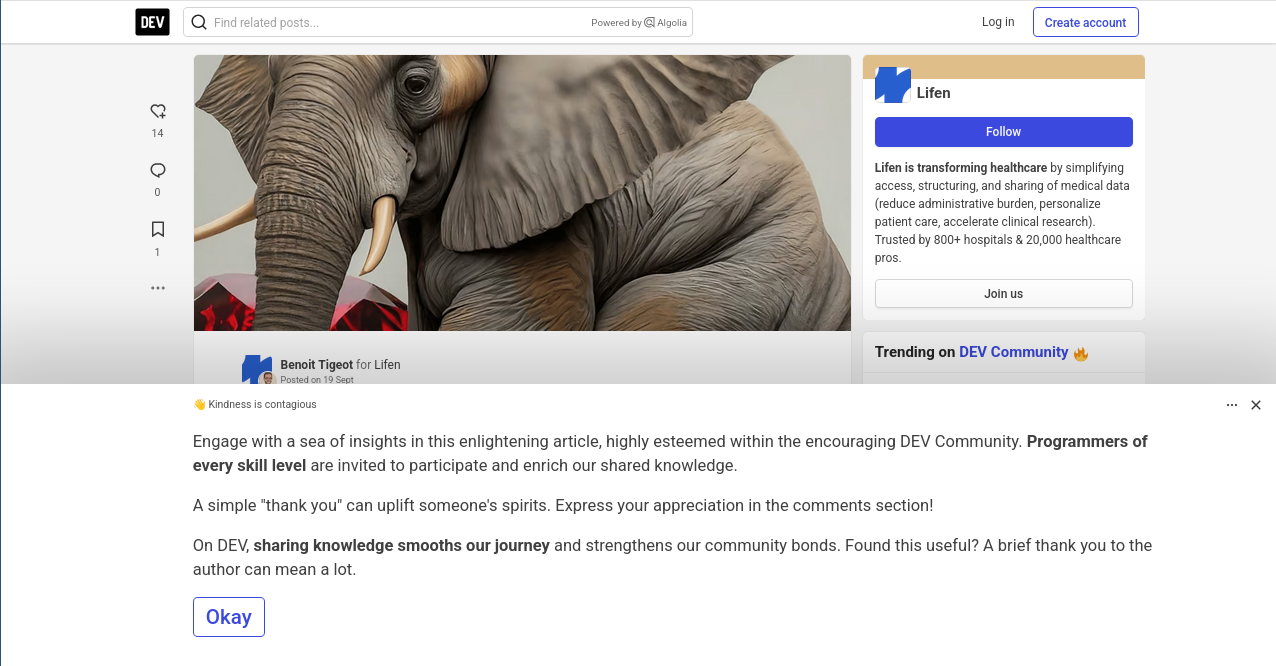Click the Join us button
Screen dimensions: 1276x666
(x=1003, y=294)
